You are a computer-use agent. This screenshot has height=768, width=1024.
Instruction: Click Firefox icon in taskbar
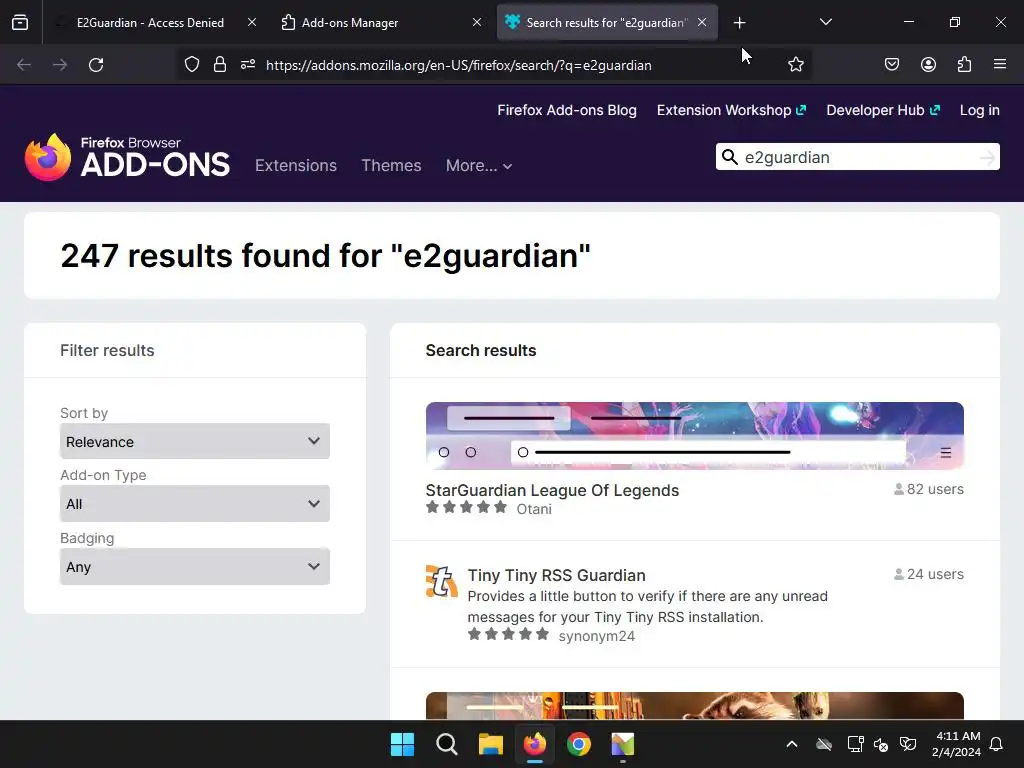[x=535, y=744]
